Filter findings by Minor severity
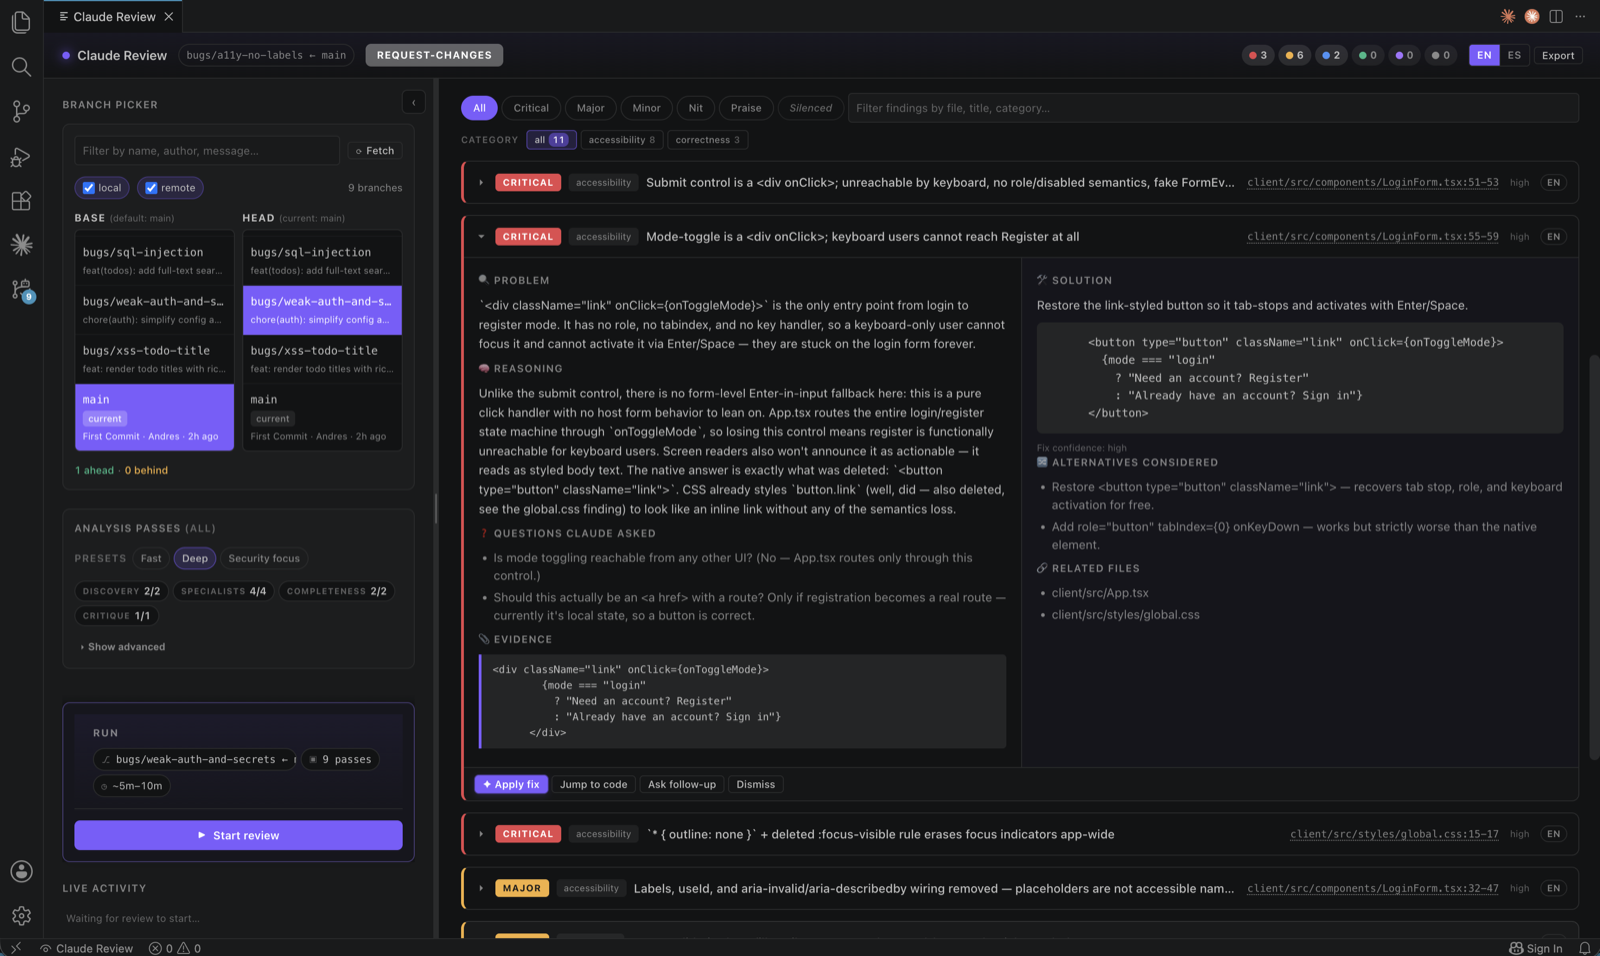This screenshot has height=956, width=1600. 647,108
